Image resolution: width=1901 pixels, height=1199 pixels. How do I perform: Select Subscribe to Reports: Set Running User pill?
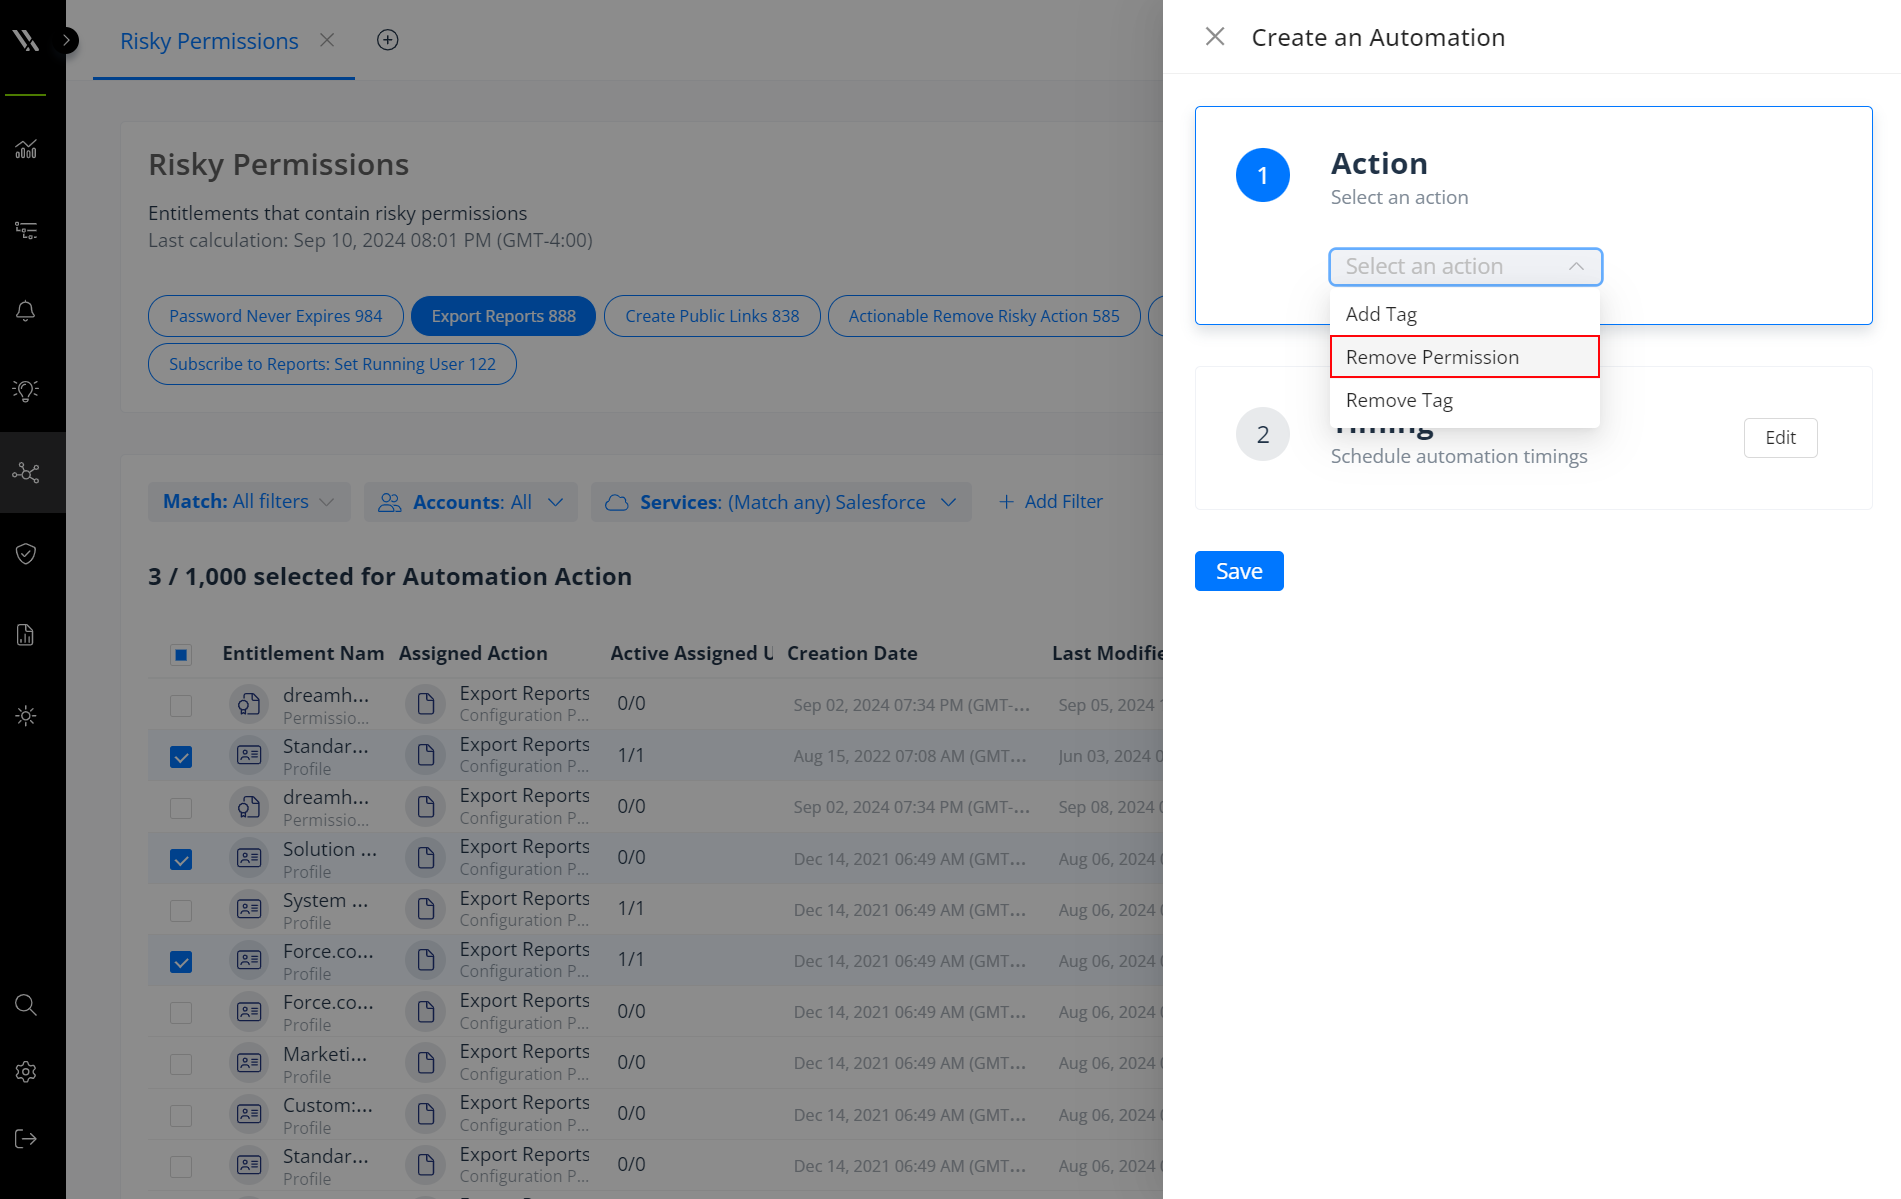coord(332,364)
